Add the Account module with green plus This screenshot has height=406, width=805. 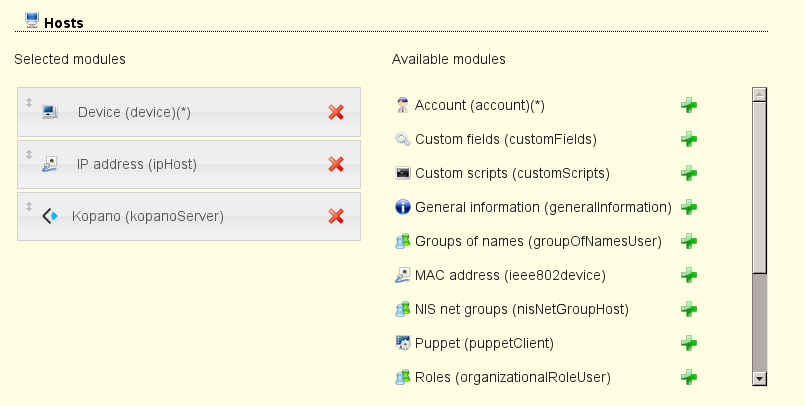point(689,105)
